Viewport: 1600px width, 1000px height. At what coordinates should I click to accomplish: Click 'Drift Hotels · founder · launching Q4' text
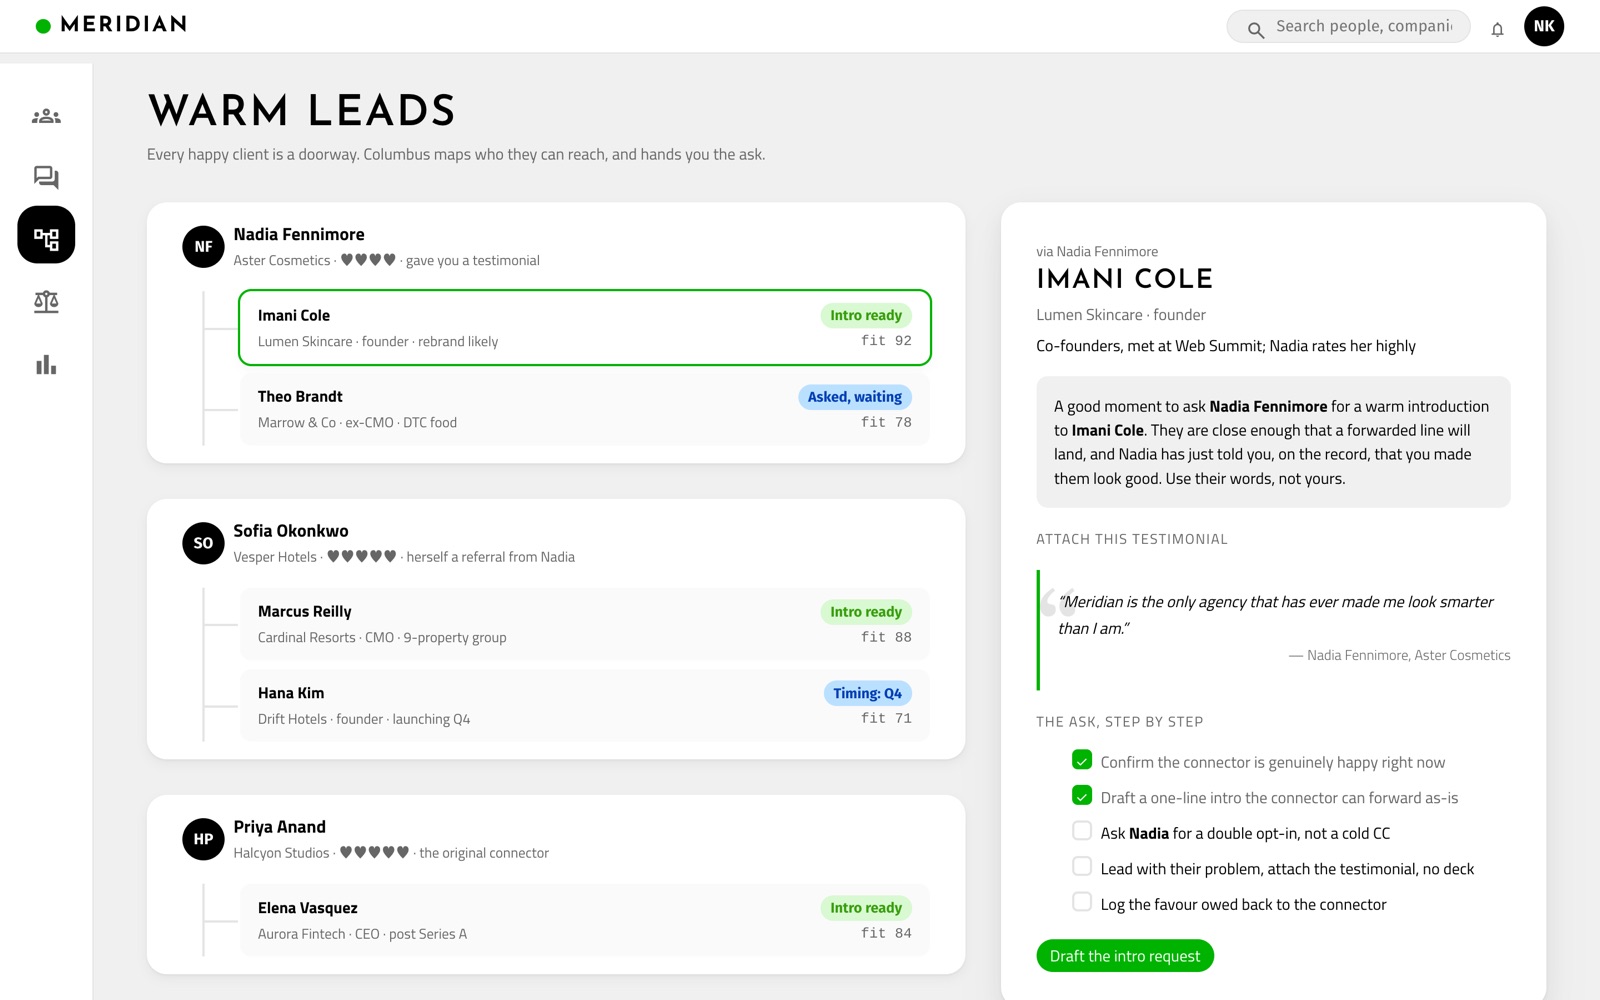pyautogui.click(x=364, y=719)
